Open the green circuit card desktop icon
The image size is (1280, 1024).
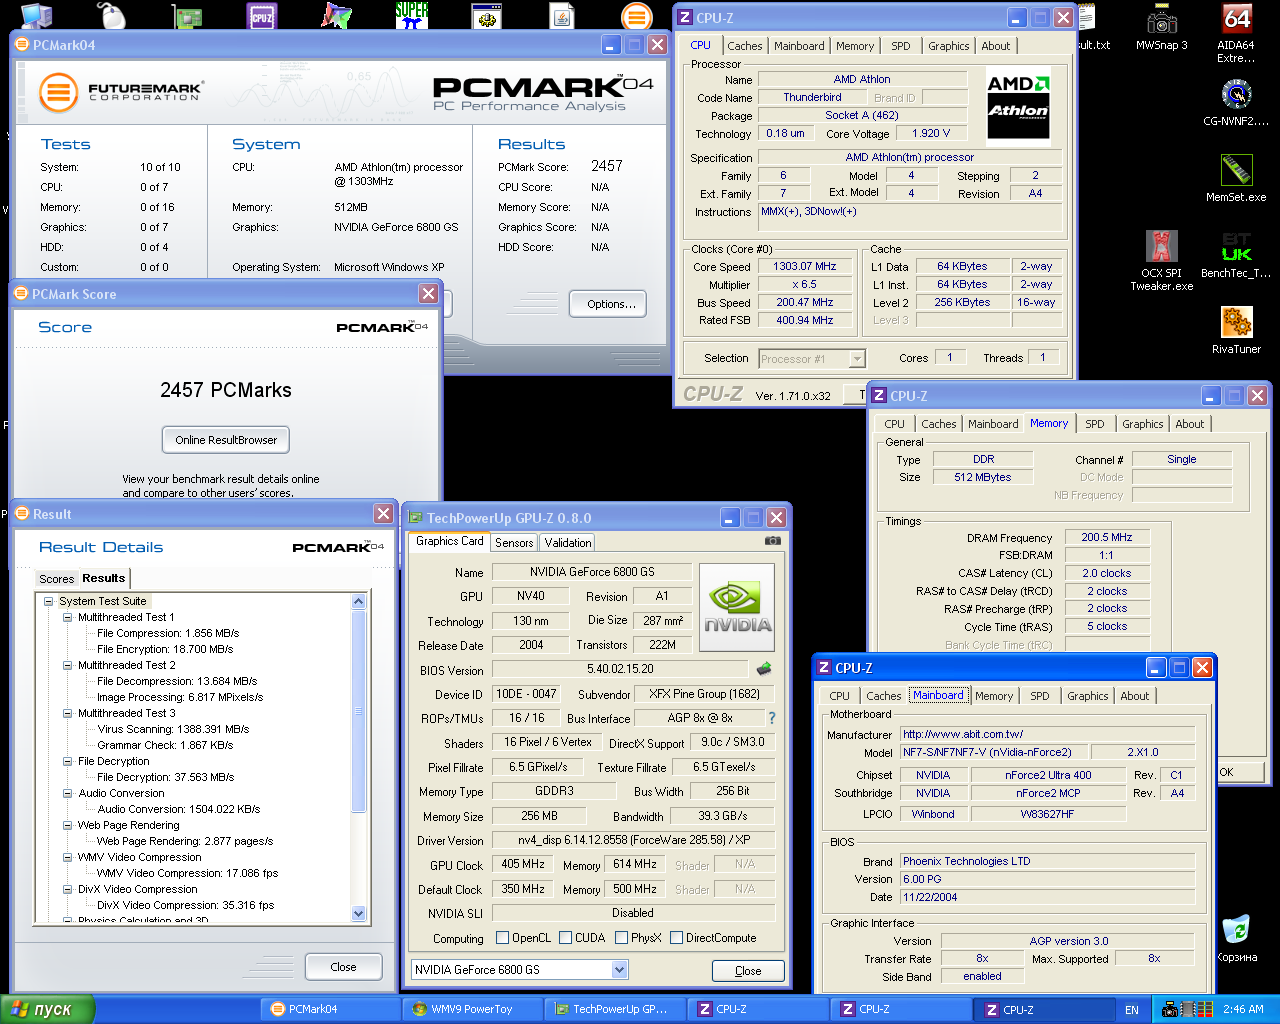tap(187, 16)
